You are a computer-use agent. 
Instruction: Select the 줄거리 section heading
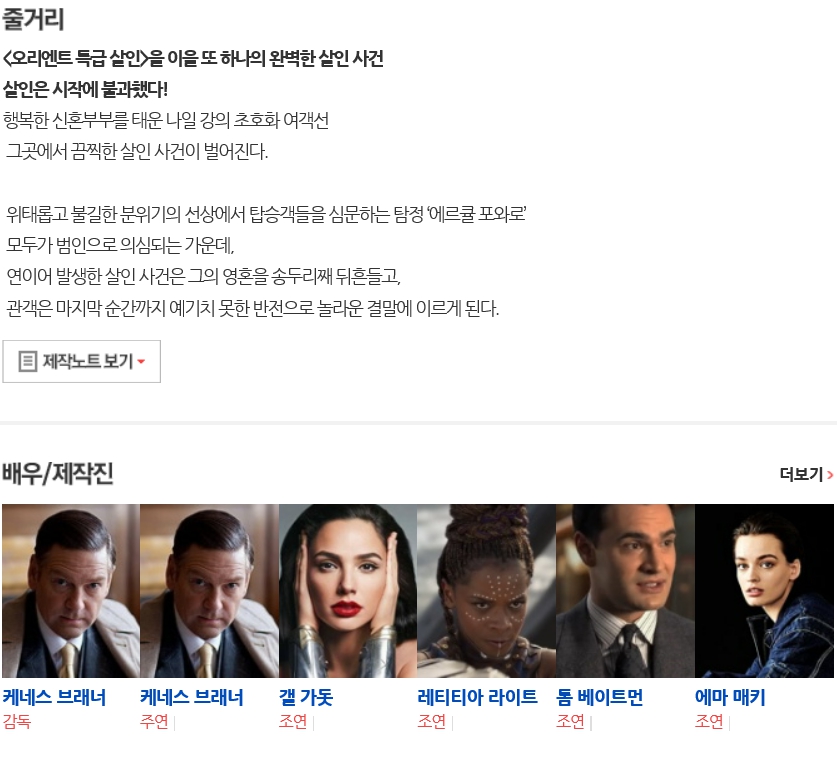pyautogui.click(x=33, y=19)
